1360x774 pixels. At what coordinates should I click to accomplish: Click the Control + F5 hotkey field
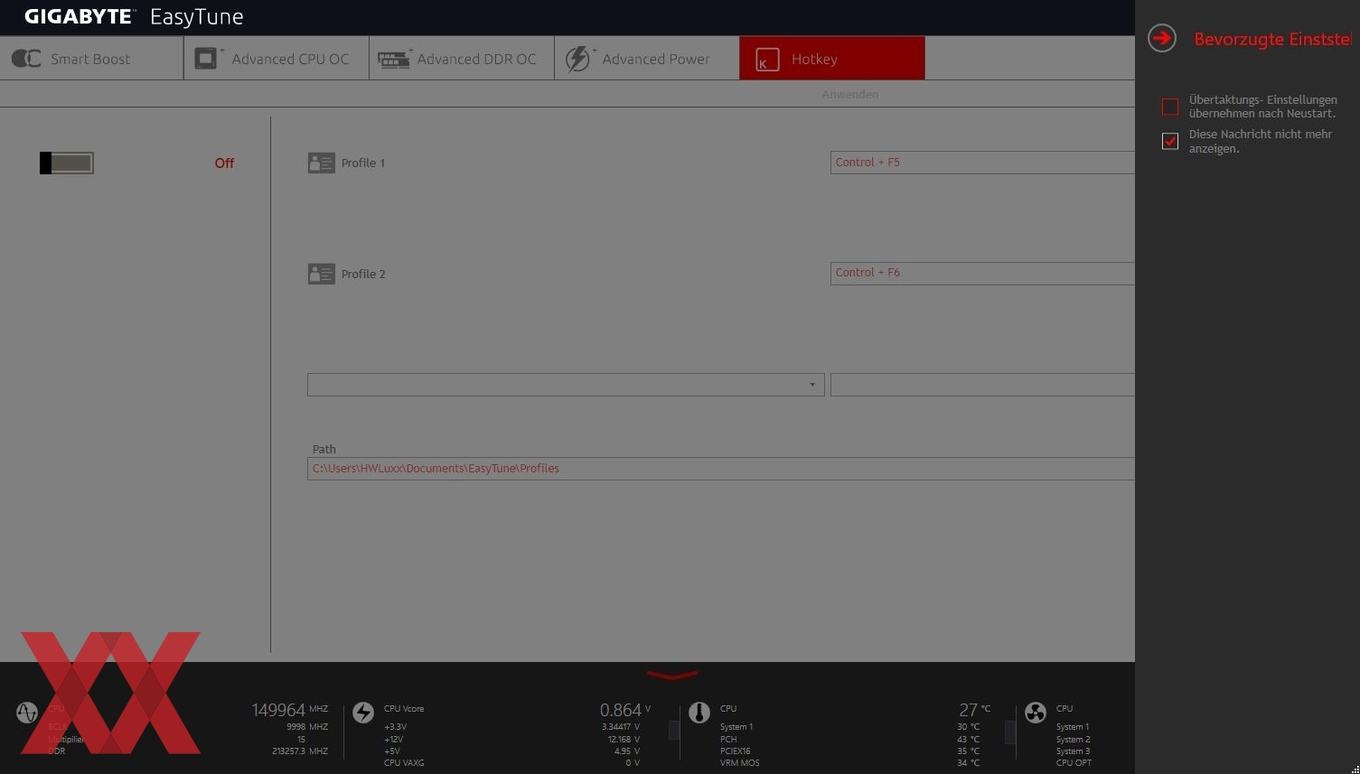pyautogui.click(x=982, y=162)
